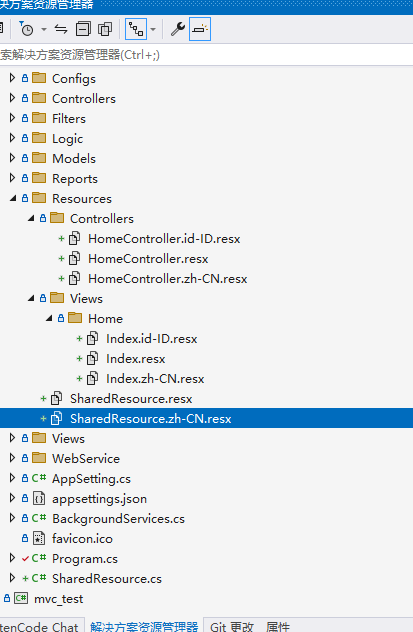Expand the Models folder

12,158
